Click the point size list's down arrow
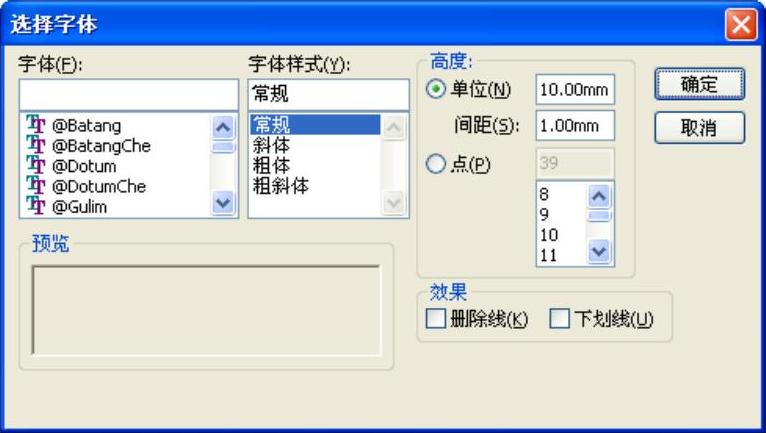 [599, 252]
